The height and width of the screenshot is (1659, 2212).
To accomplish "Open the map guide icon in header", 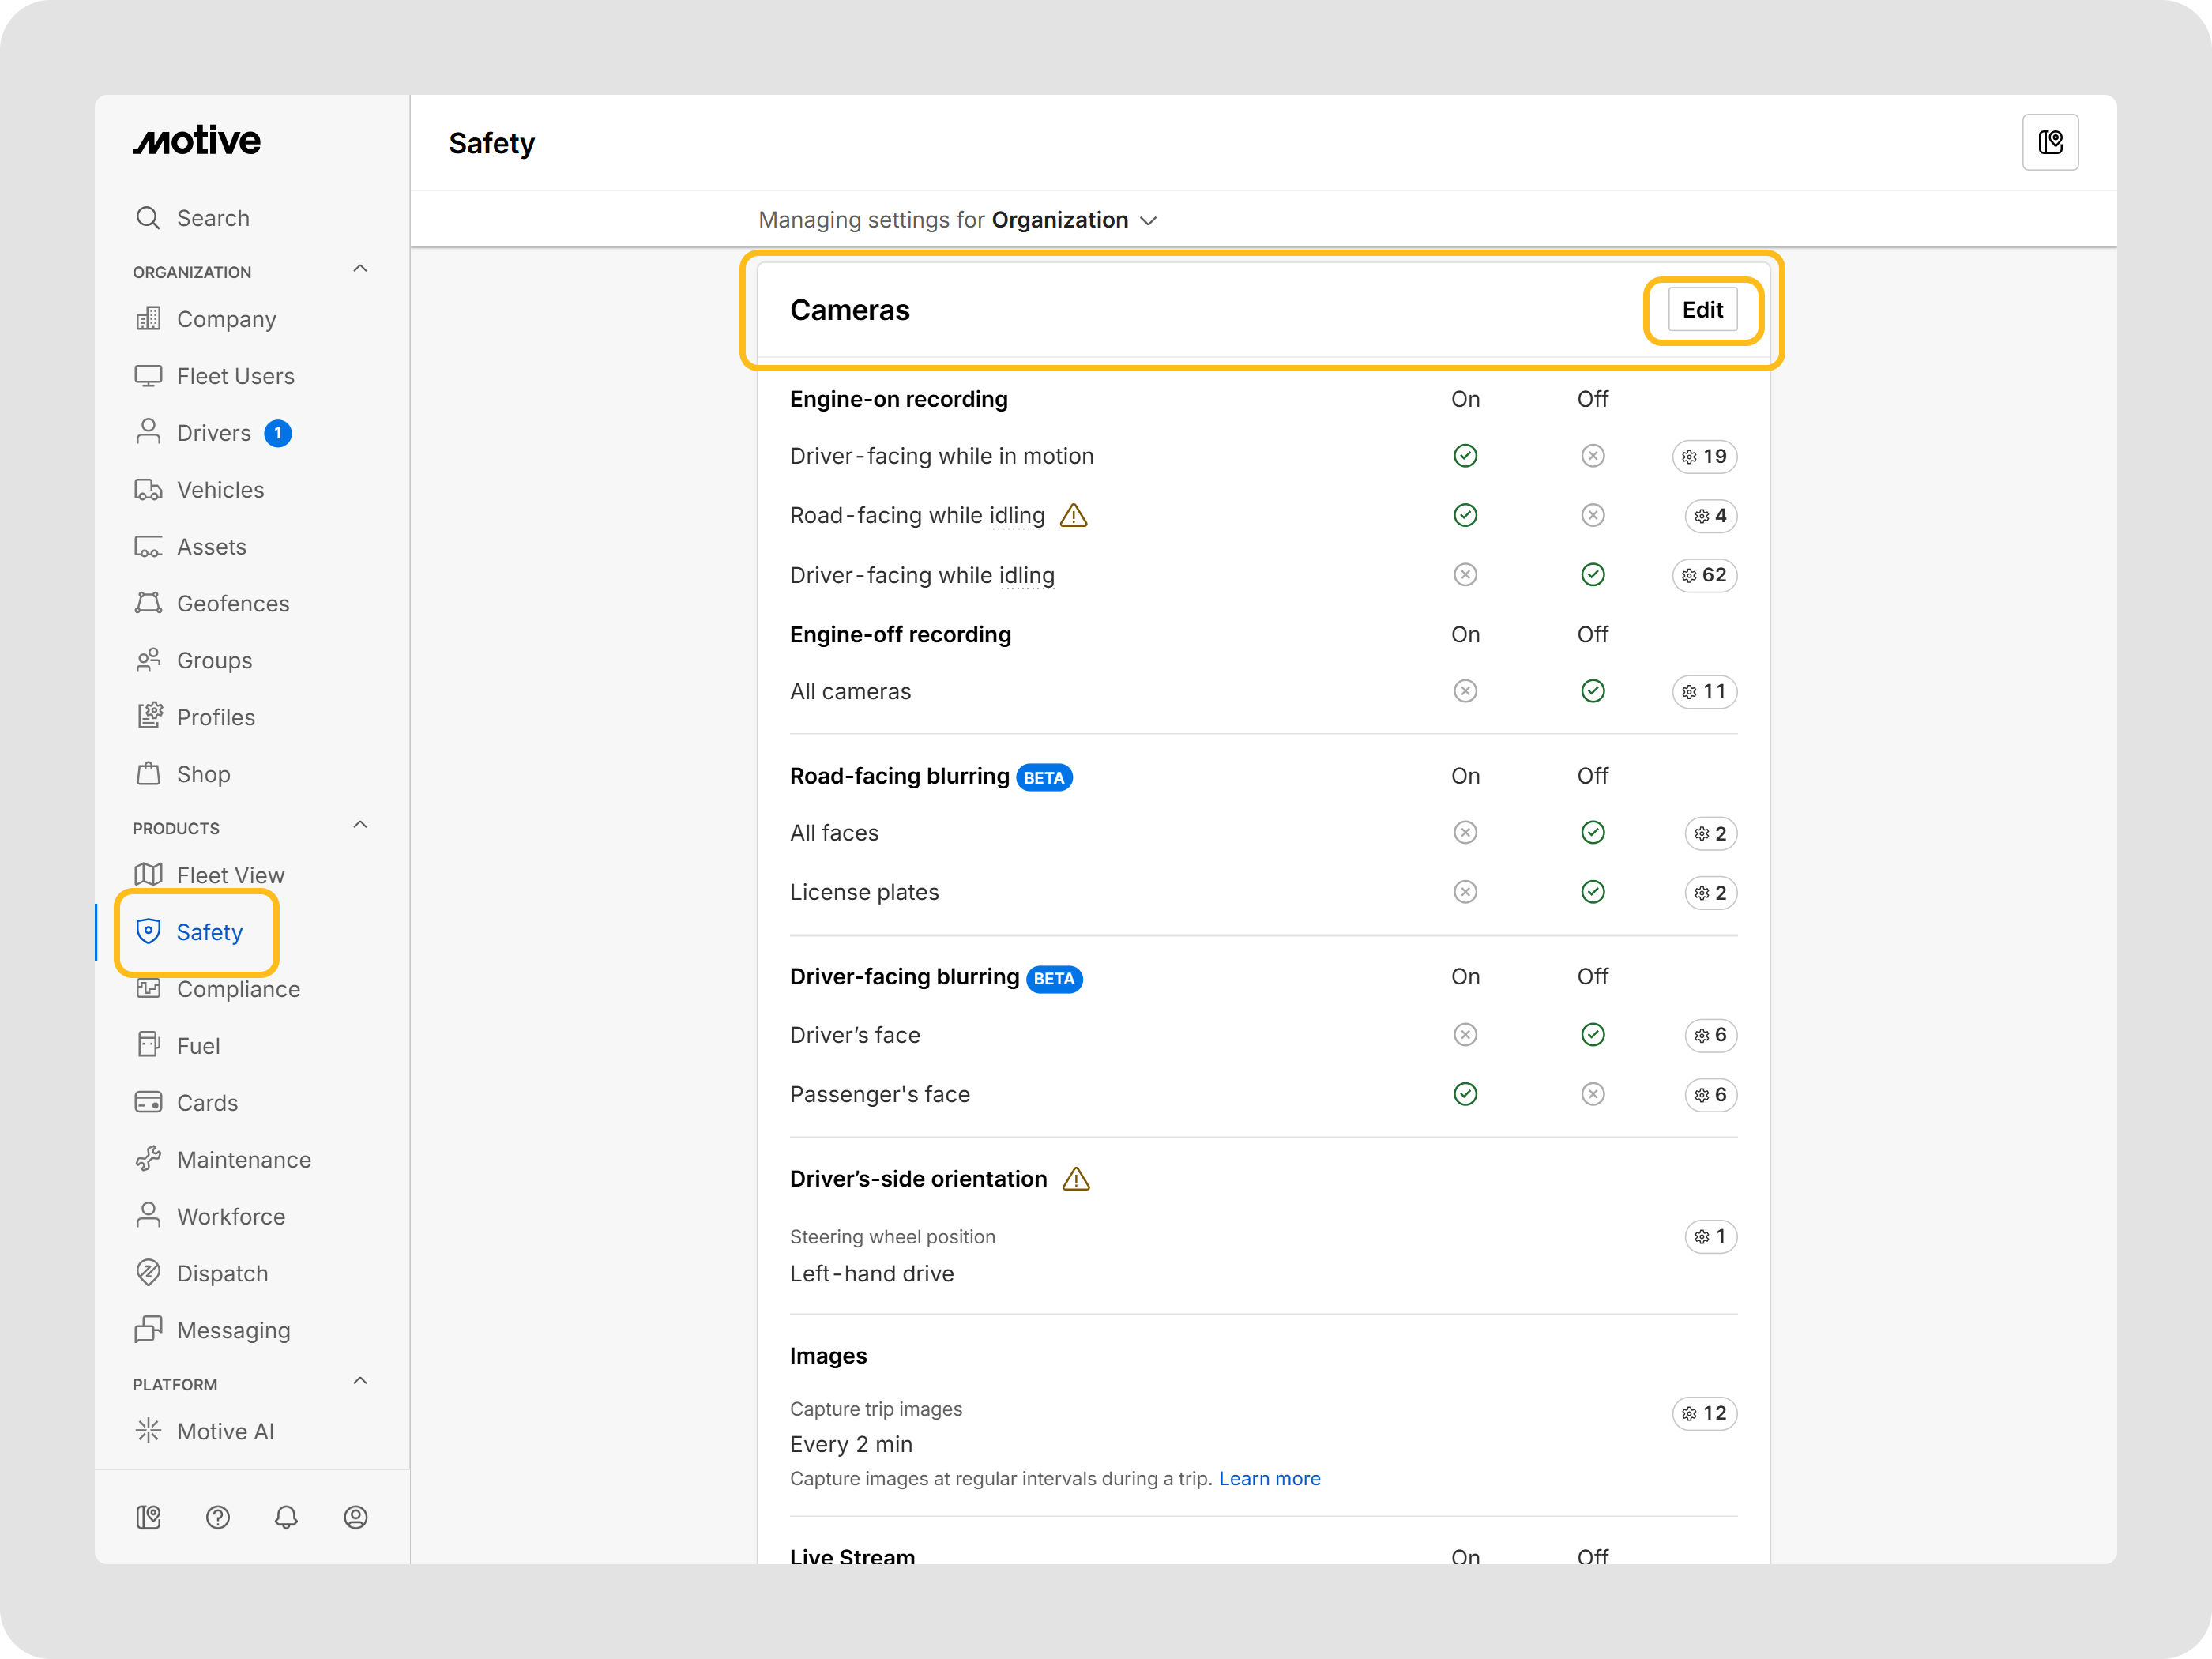I will 2050,142.
